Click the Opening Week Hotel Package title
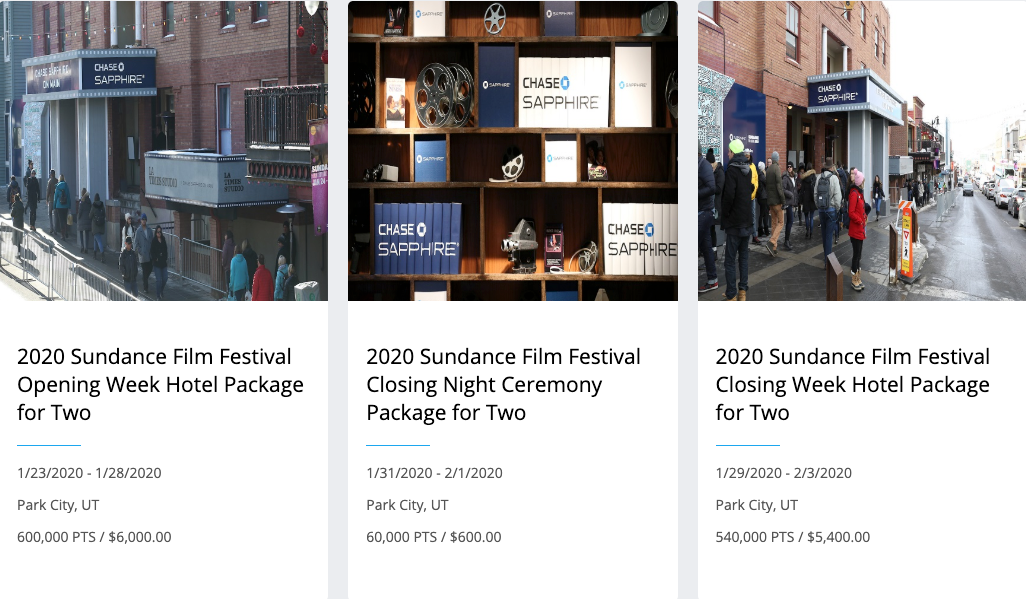The image size is (1026, 599). click(160, 384)
